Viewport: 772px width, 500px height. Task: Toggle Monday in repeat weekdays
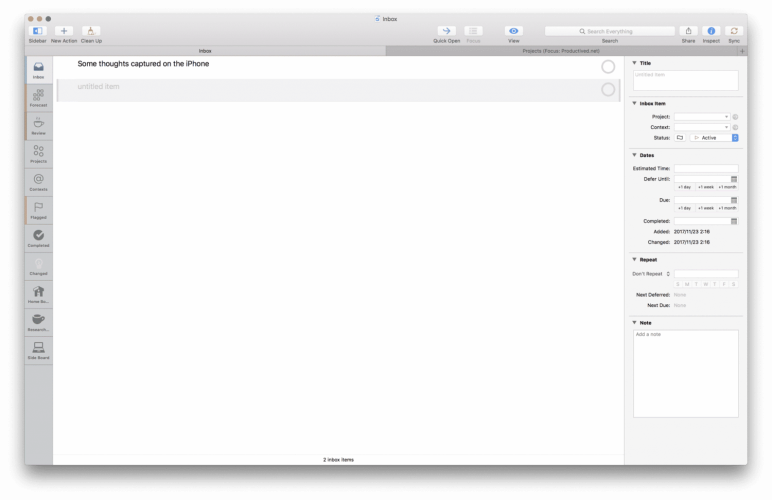point(687,284)
